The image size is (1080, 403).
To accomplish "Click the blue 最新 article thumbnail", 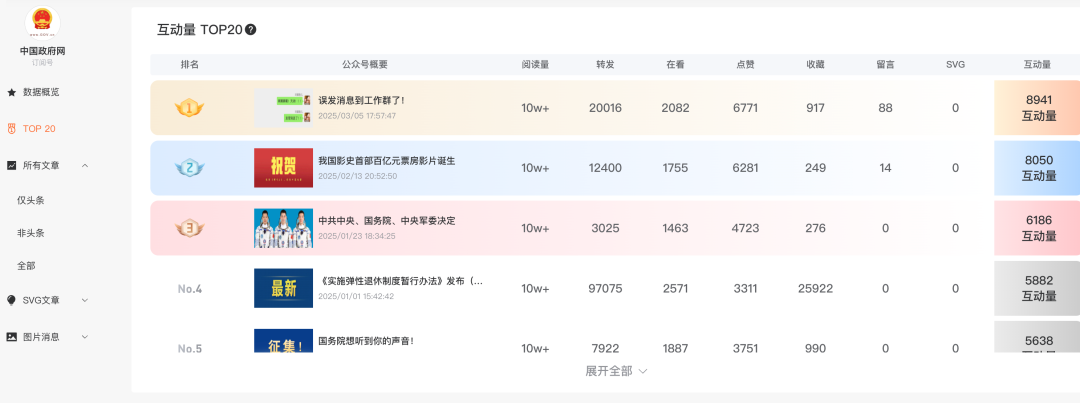I will coord(283,288).
